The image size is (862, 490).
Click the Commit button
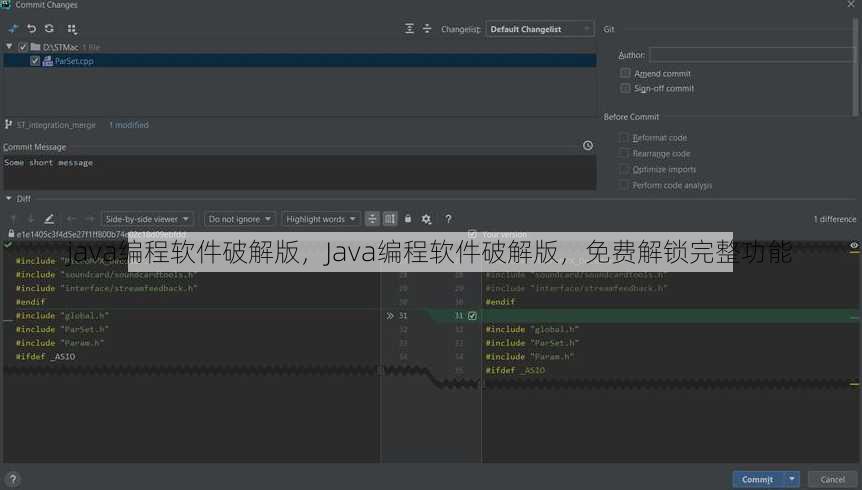[758, 480]
